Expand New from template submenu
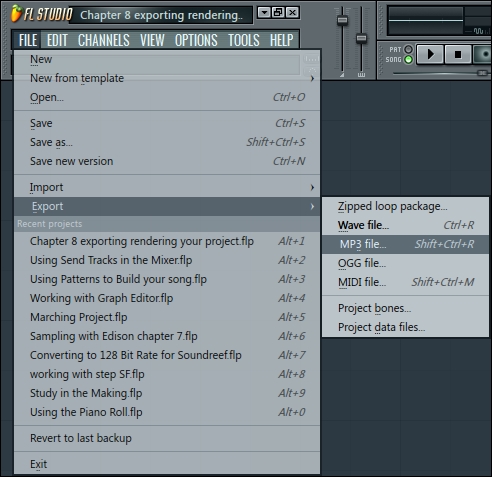The width and height of the screenshot is (492, 477). pos(167,78)
